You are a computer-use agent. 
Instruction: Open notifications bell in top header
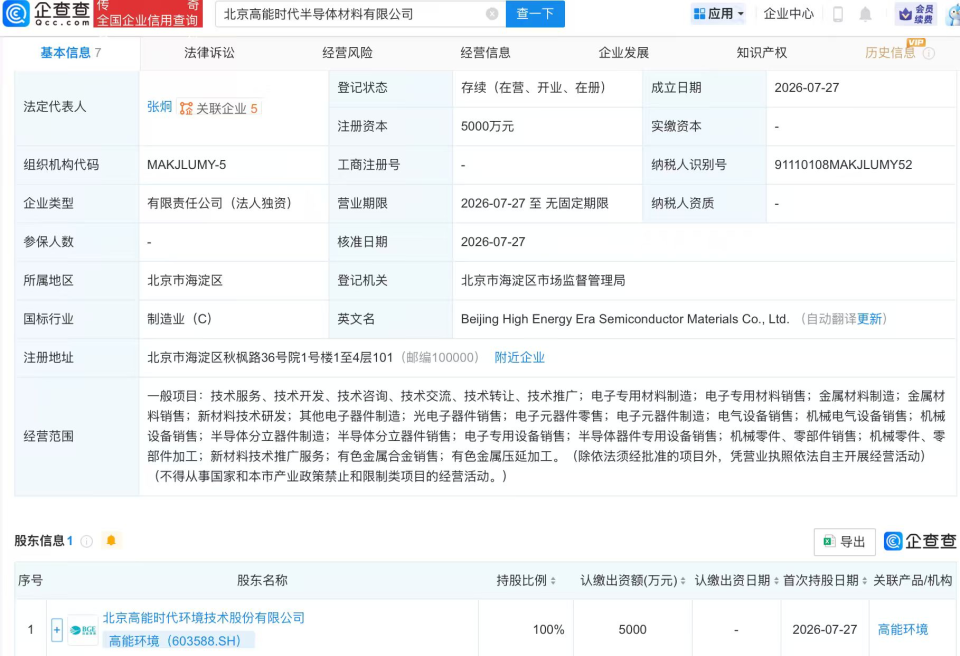(865, 13)
